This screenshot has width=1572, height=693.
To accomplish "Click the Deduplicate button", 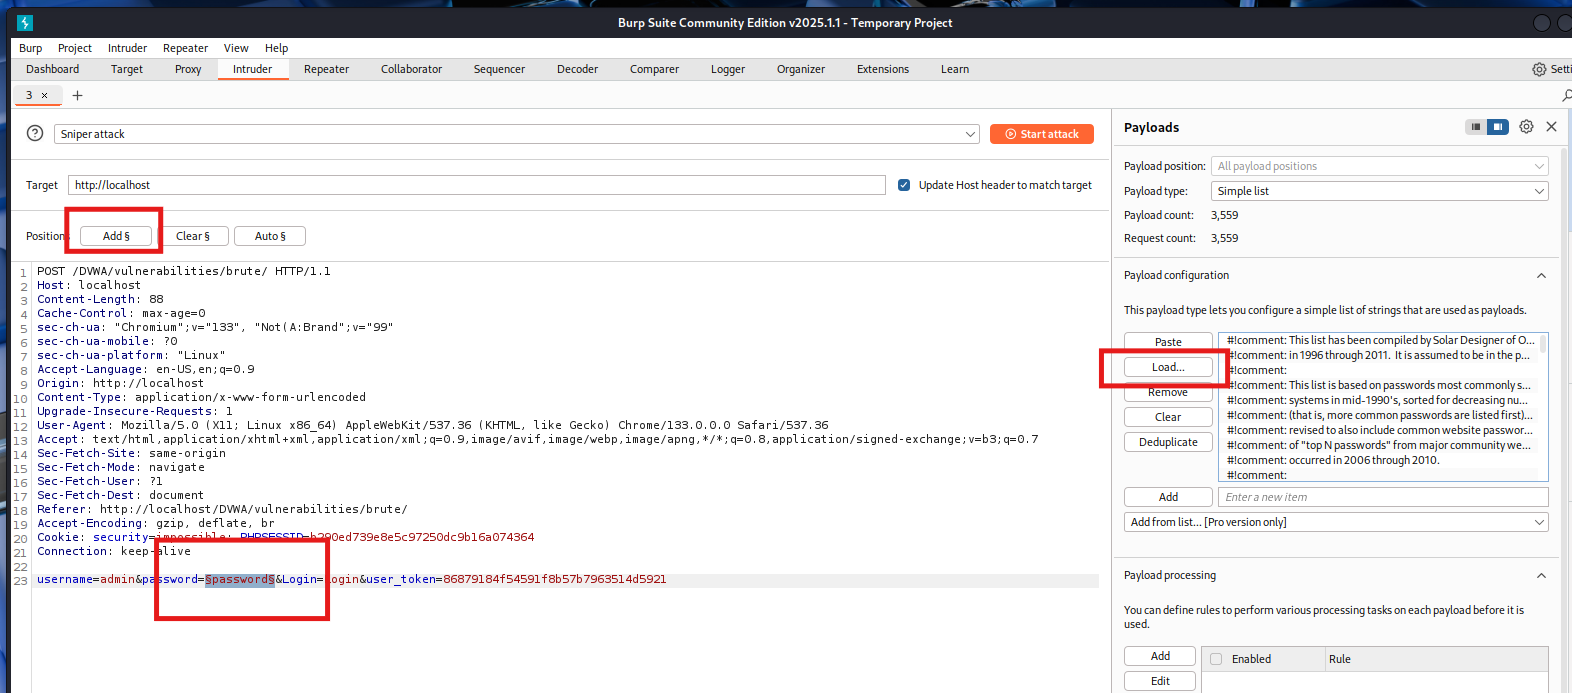I will pyautogui.click(x=1168, y=442).
